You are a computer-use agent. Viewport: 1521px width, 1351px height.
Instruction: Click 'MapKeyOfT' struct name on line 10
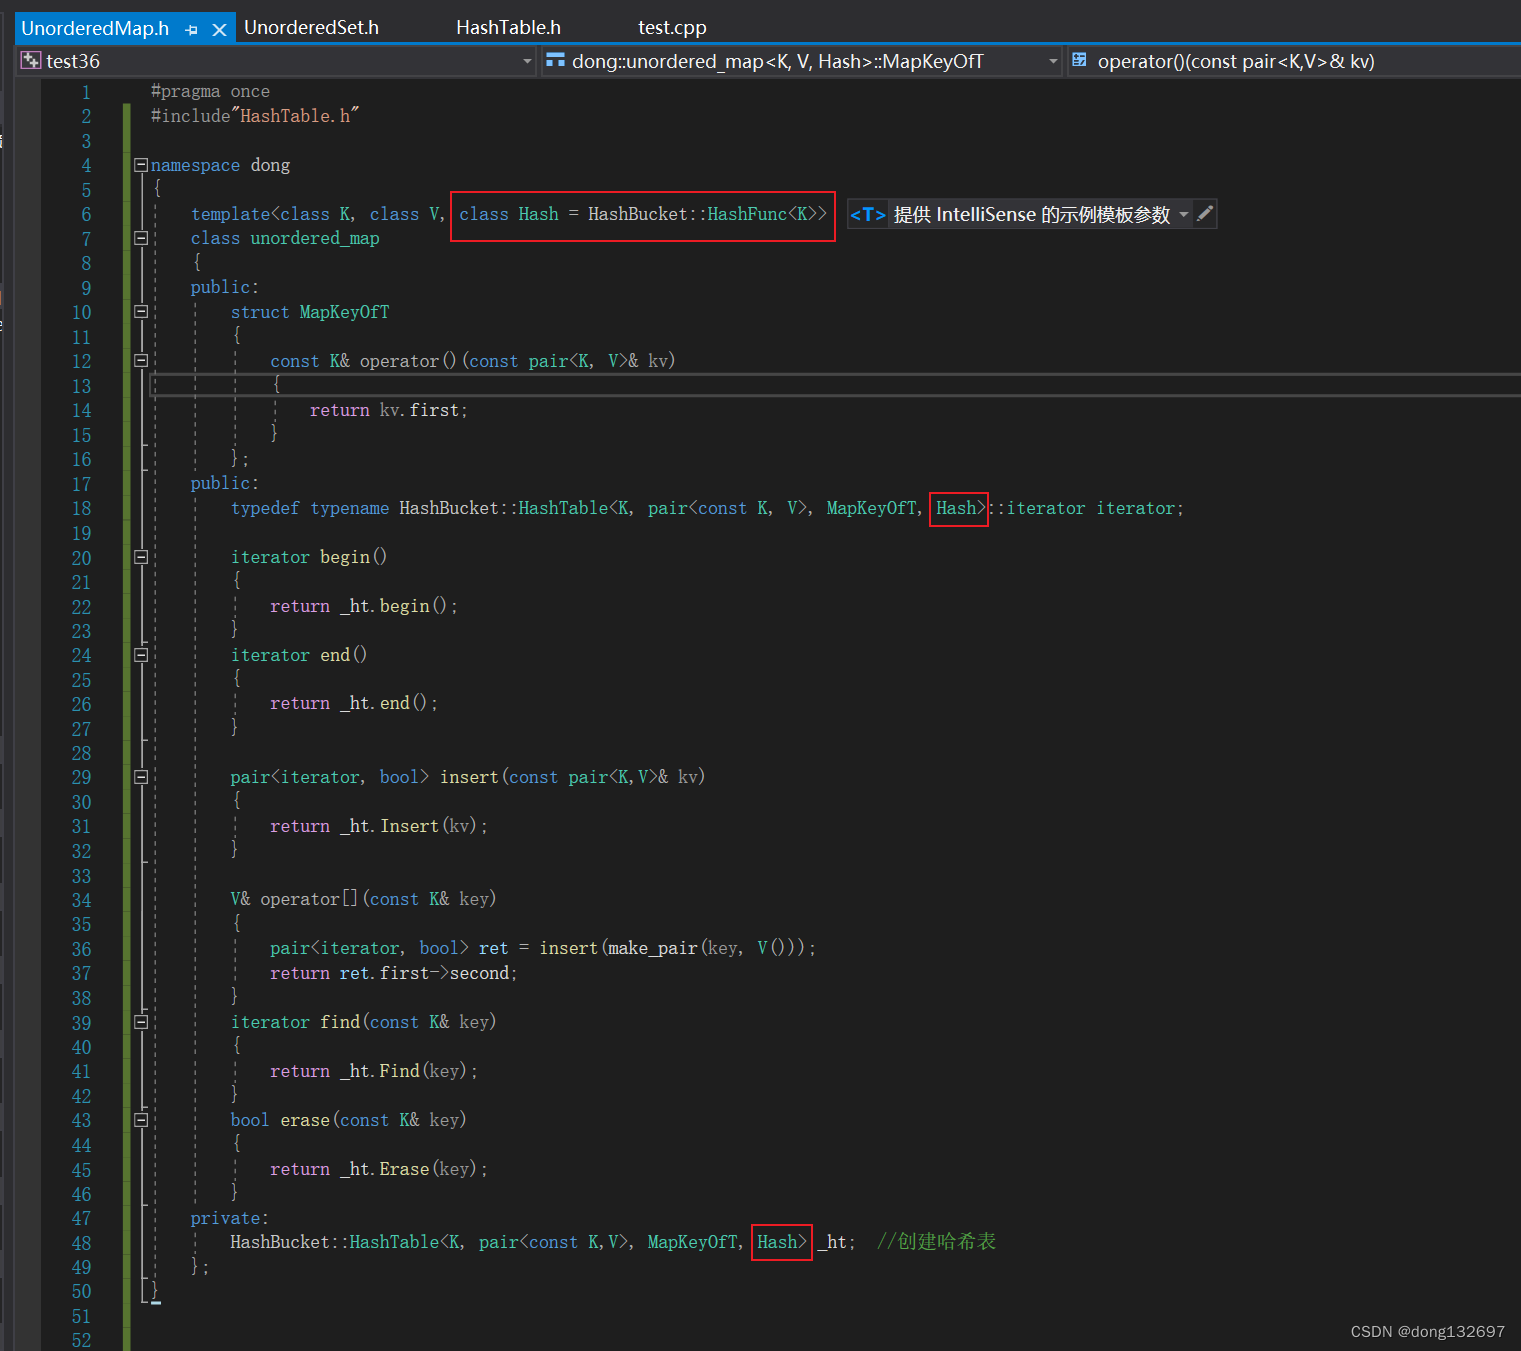[x=344, y=312]
